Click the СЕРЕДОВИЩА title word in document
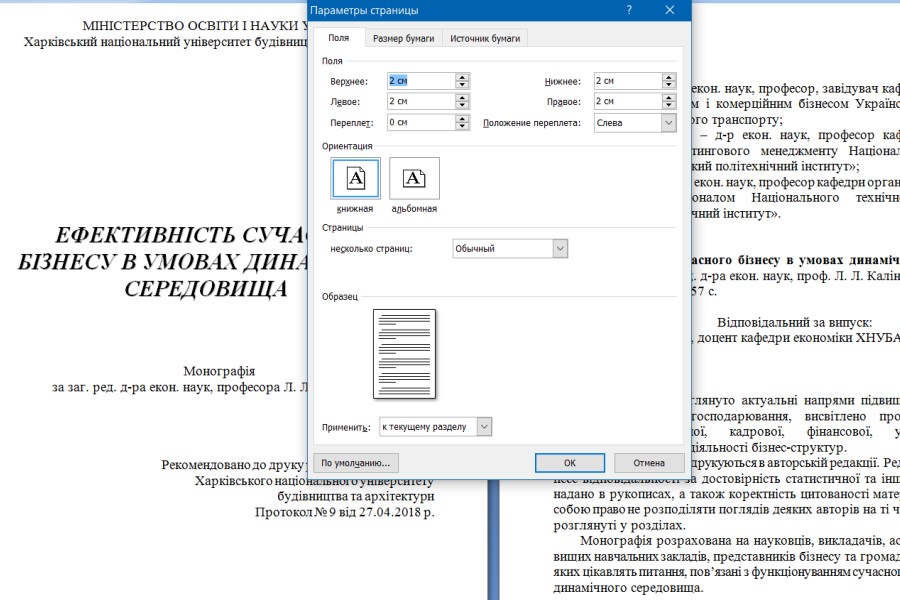 [205, 289]
